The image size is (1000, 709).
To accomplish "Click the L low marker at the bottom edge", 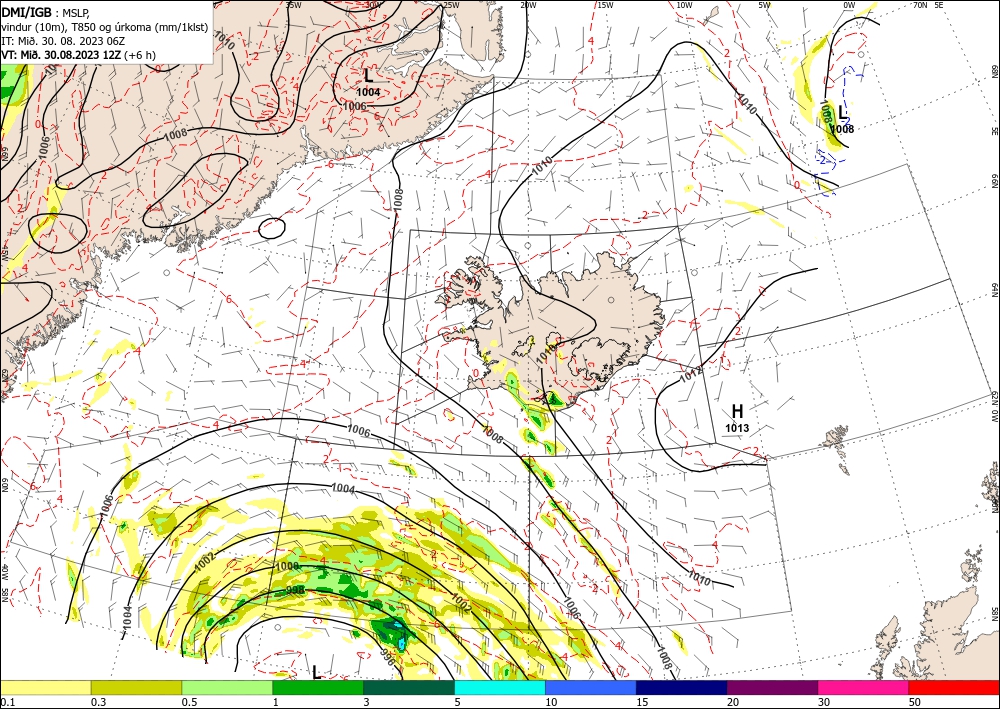I will 316,672.
